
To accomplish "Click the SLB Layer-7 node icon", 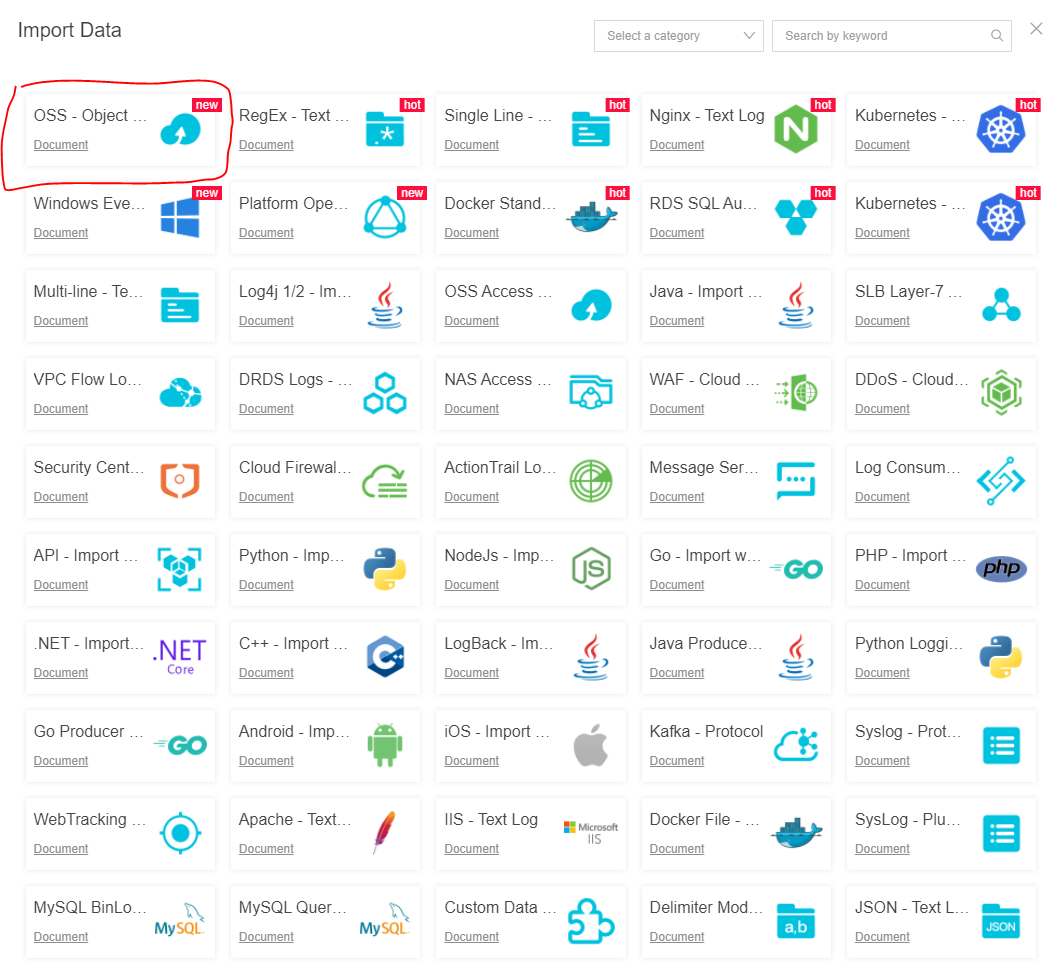I will pos(1001,305).
